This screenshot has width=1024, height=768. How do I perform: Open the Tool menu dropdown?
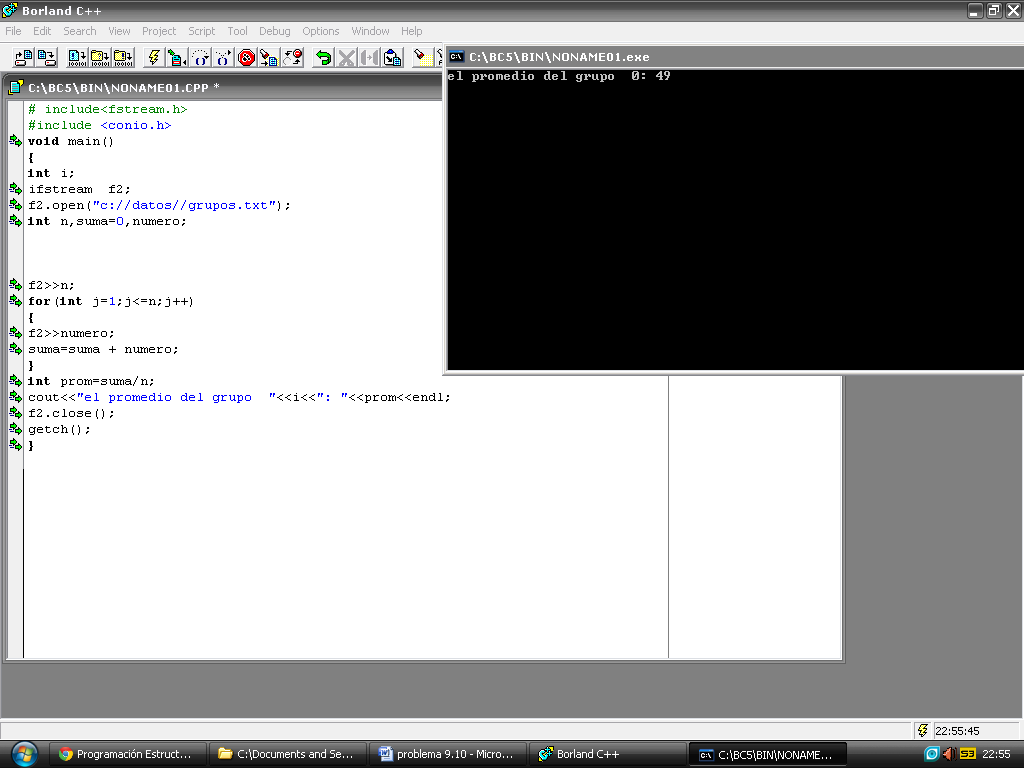pos(237,31)
